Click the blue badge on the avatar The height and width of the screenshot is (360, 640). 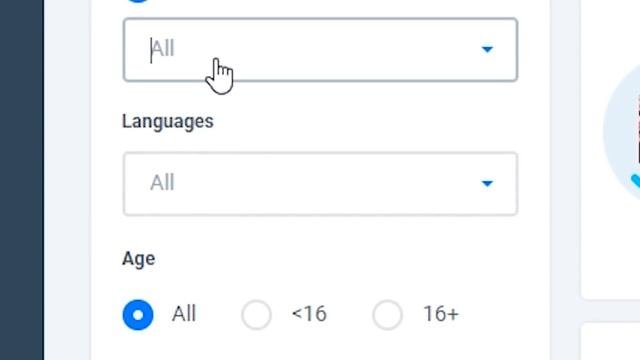[635, 182]
